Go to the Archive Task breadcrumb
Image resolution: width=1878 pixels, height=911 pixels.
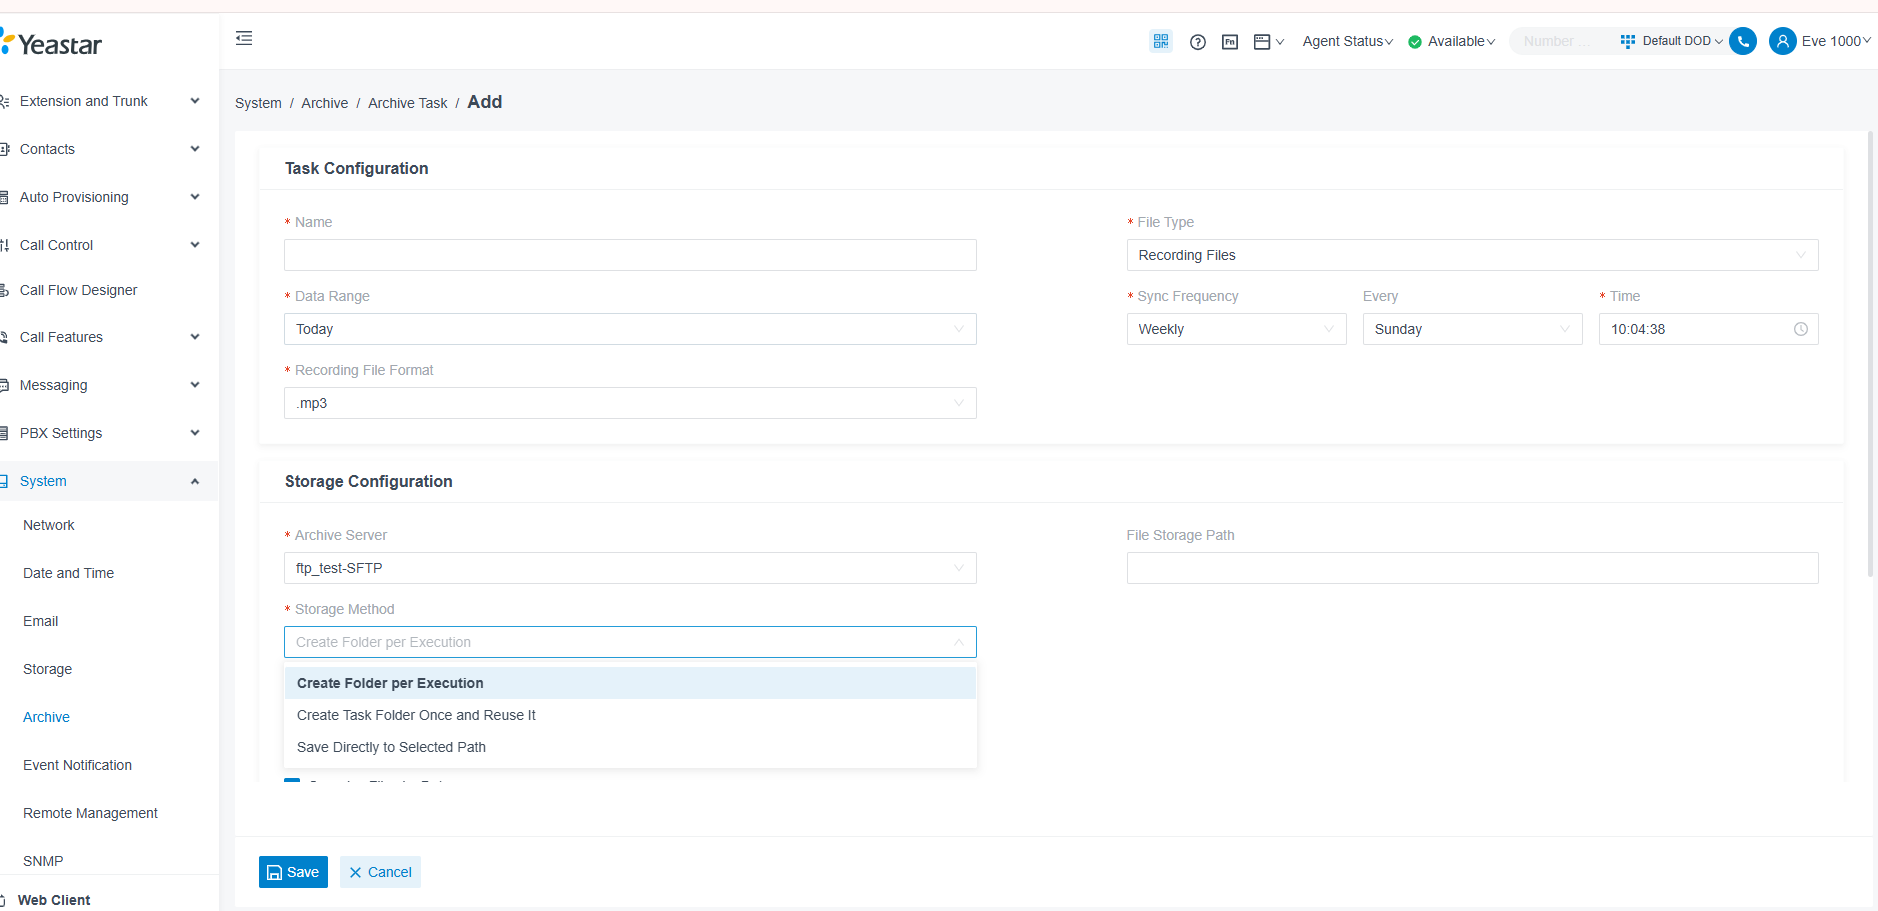pos(407,102)
